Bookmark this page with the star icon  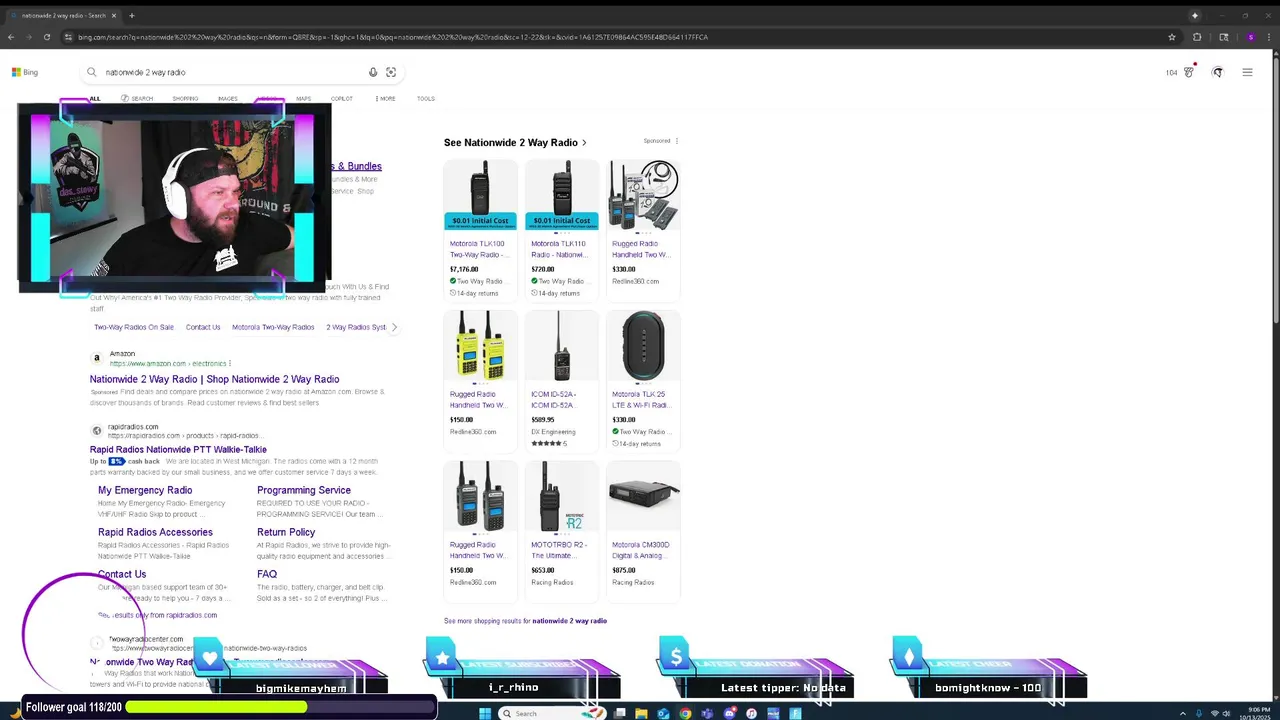pos(1172,37)
